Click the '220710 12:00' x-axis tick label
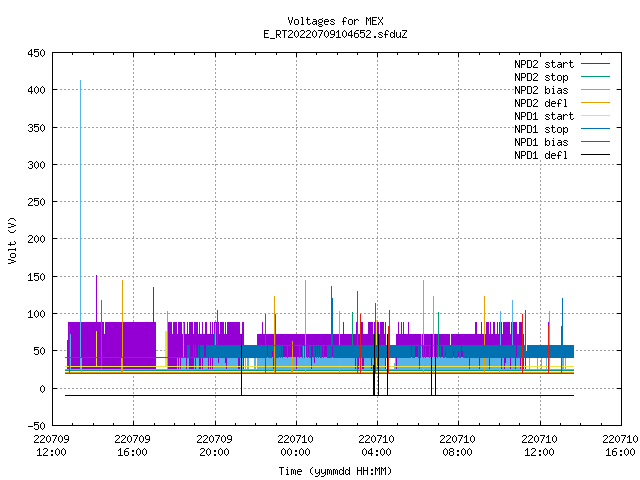 [539, 446]
